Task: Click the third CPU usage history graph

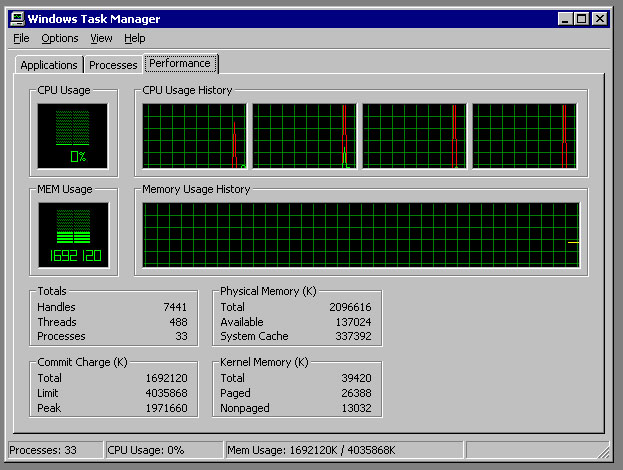Action: tap(414, 136)
